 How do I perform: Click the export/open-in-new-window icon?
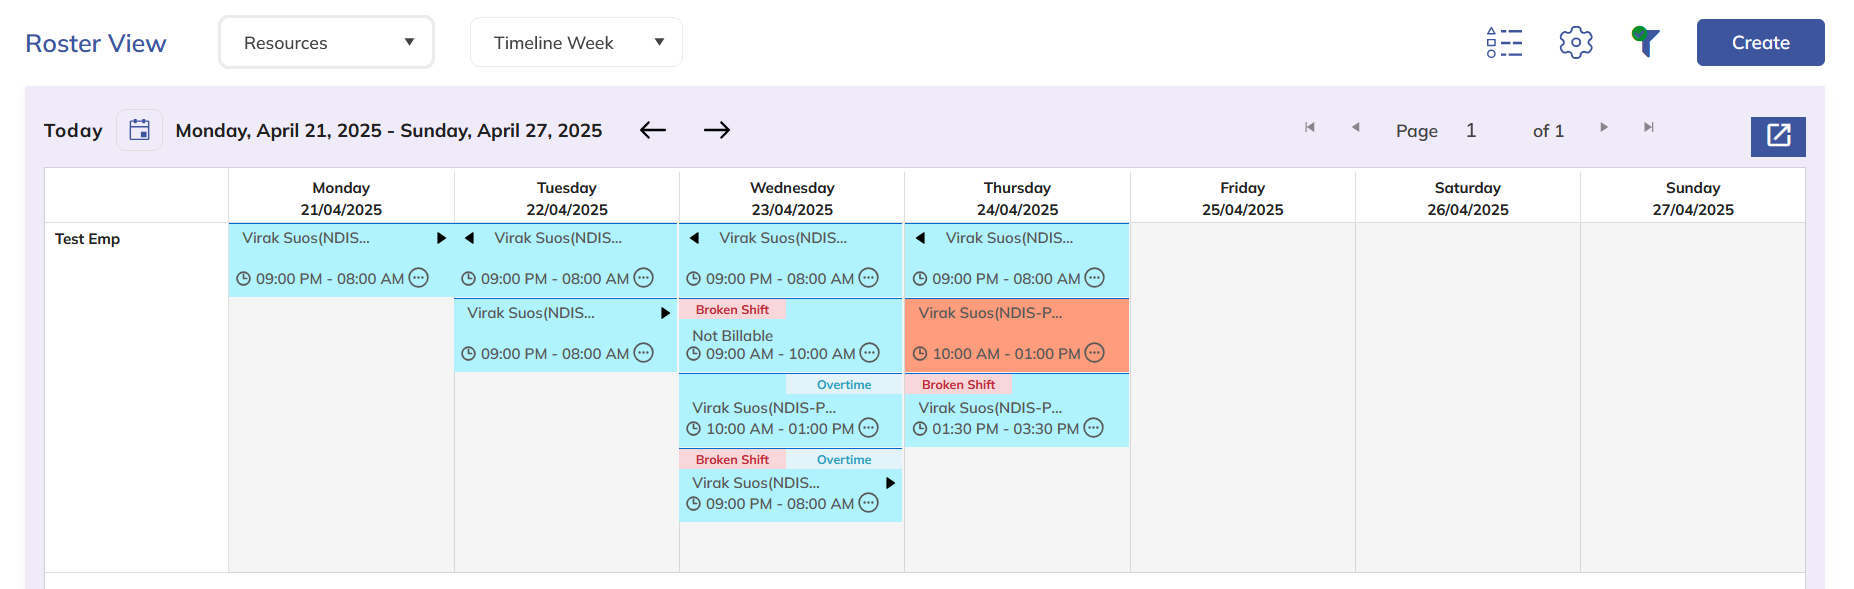click(1778, 136)
